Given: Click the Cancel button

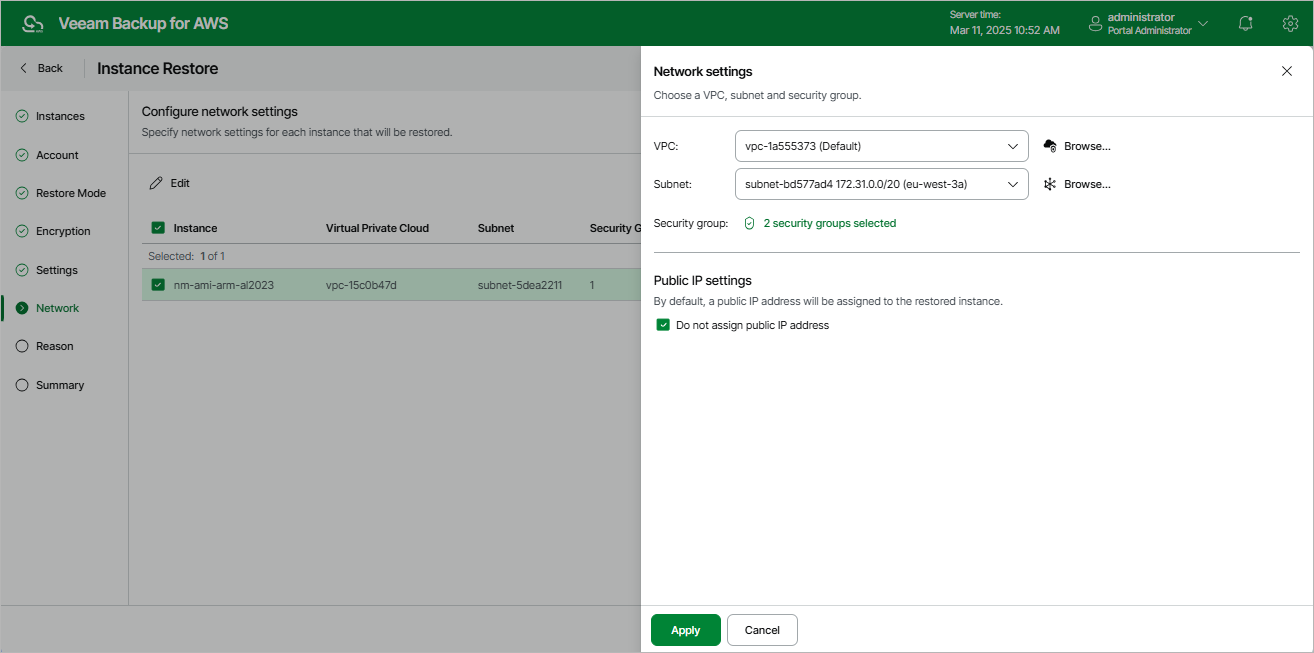Looking at the screenshot, I should tap(762, 630).
